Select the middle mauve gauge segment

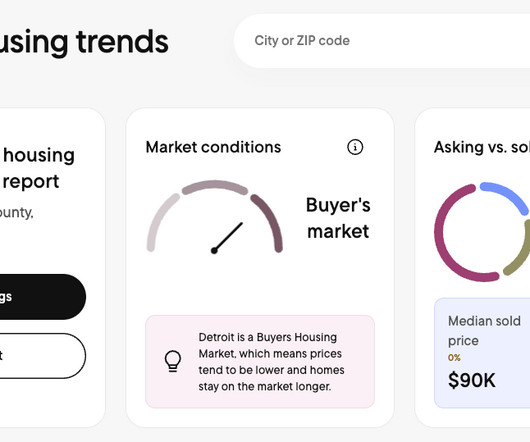point(215,187)
